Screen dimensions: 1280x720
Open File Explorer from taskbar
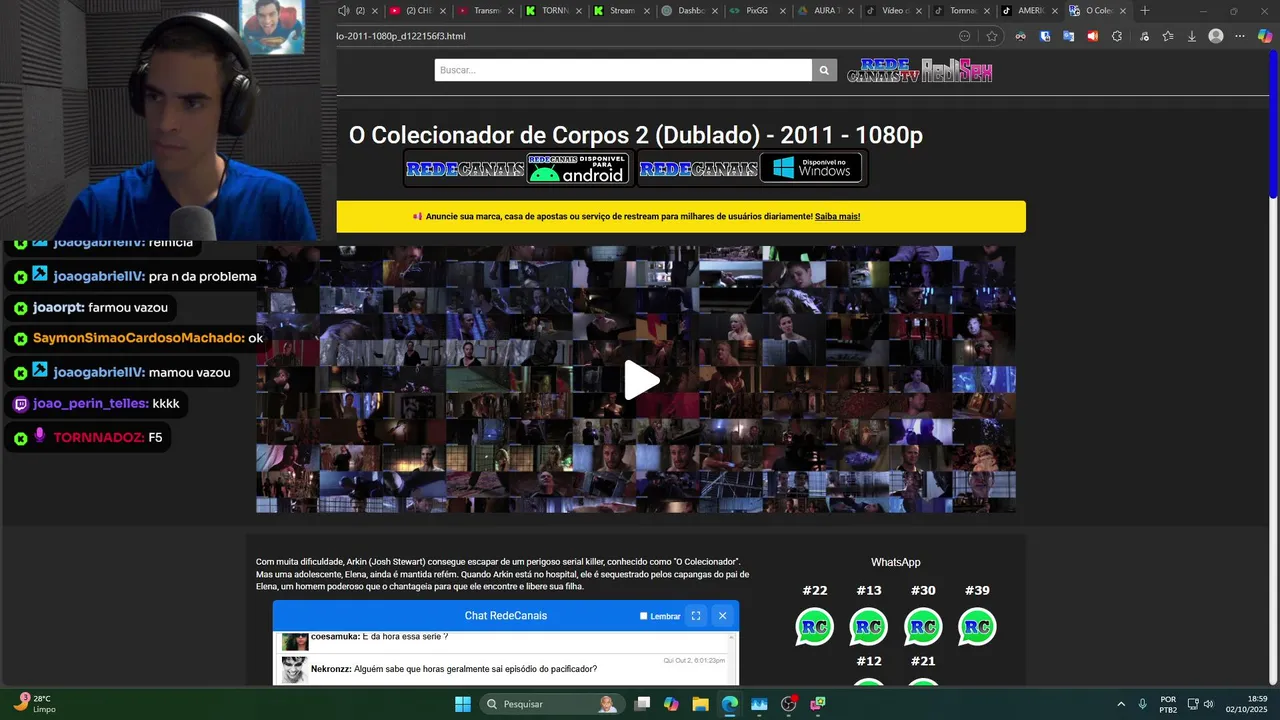point(700,704)
